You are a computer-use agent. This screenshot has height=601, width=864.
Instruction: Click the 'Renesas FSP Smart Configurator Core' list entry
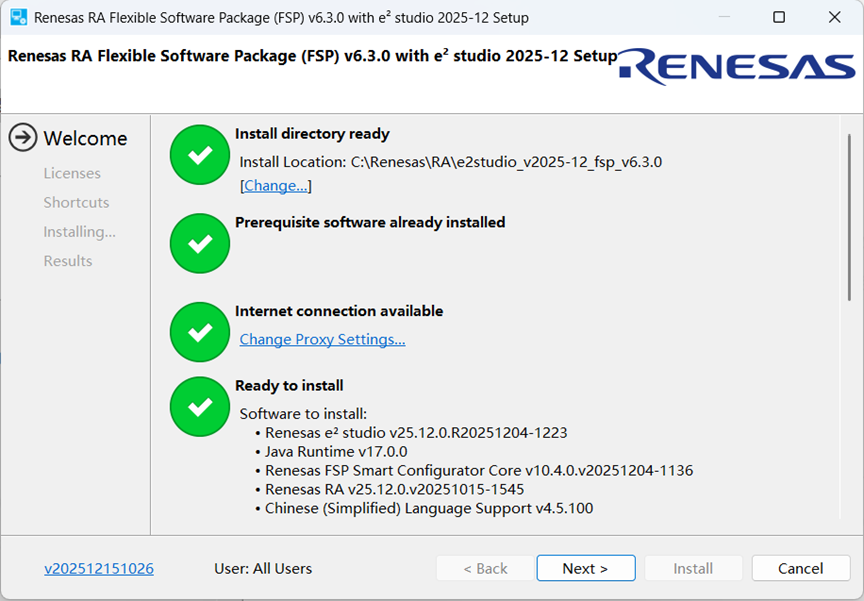point(479,470)
